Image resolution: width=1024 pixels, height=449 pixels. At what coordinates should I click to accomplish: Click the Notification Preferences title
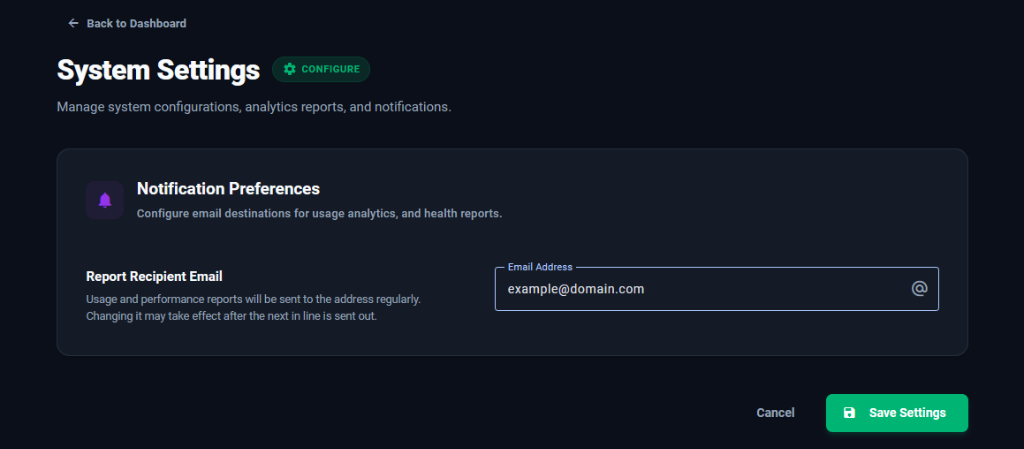(x=228, y=189)
